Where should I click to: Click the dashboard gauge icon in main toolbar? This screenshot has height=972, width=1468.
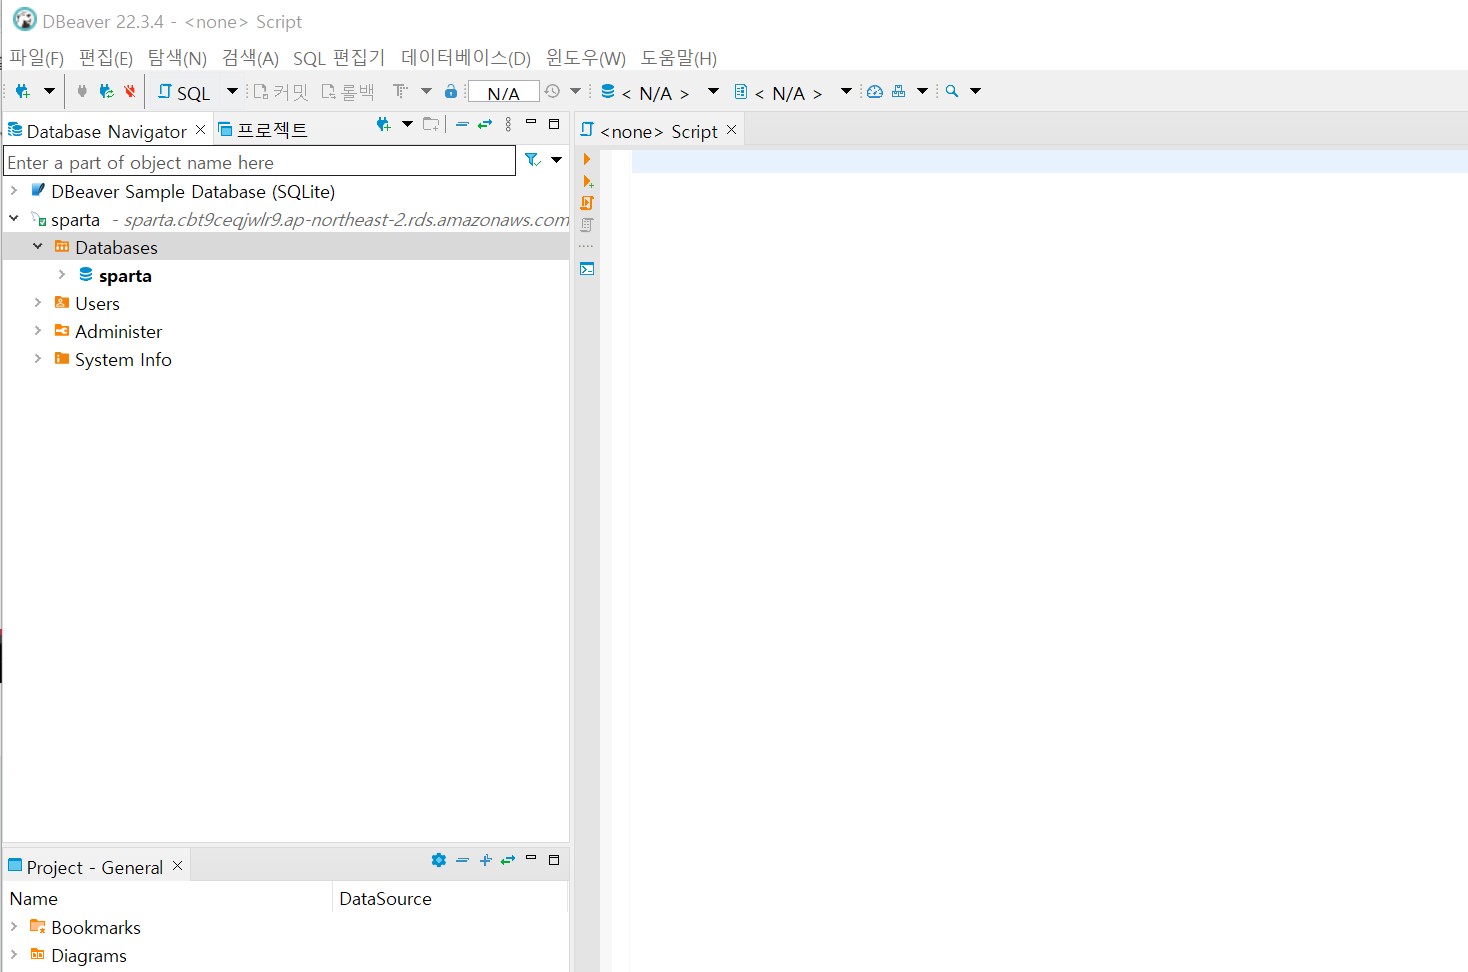click(x=875, y=91)
